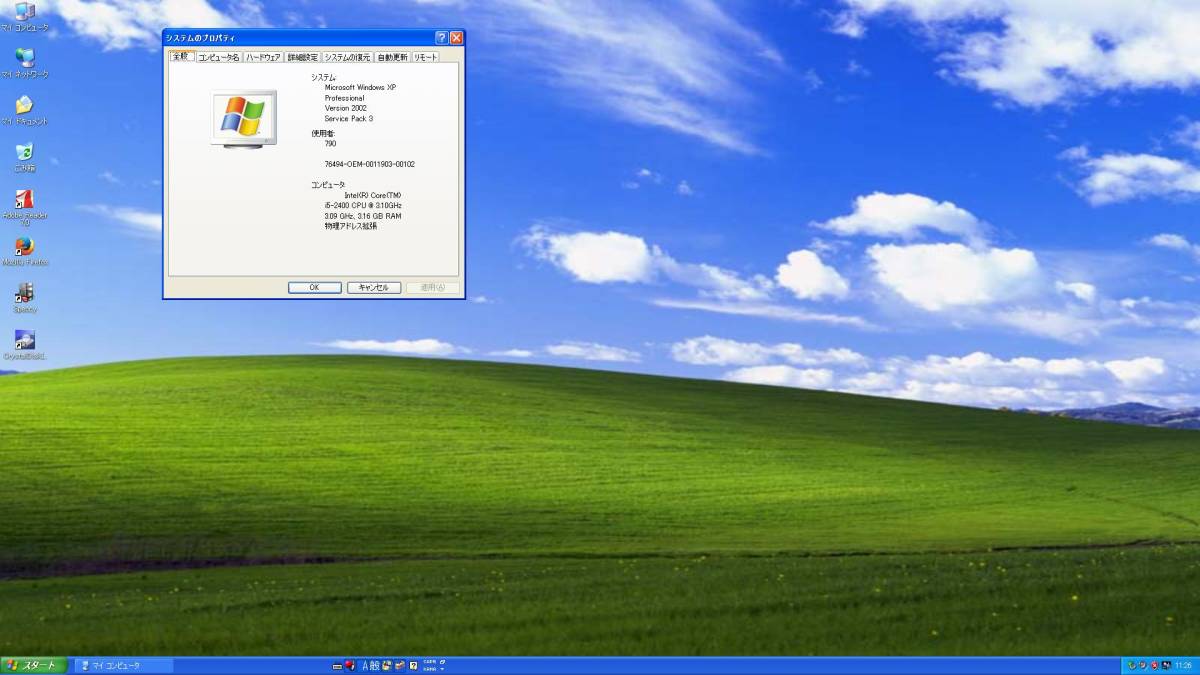Click the product ID 76494-OEM-0011903-00102 text

[369, 164]
